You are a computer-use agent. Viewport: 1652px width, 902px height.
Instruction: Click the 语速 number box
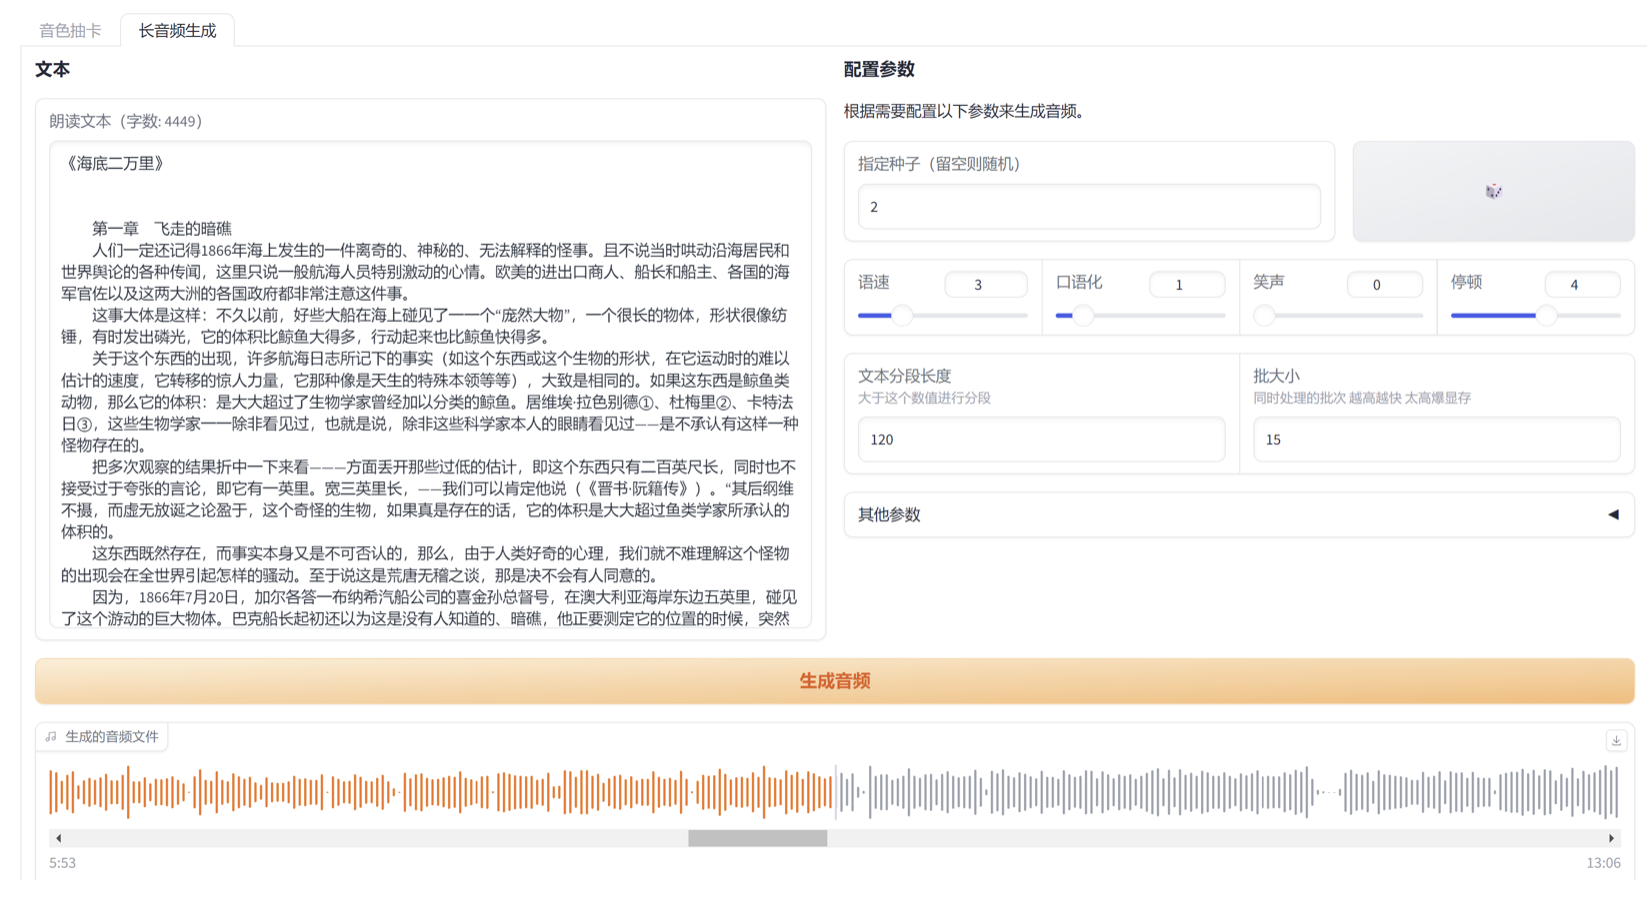click(986, 285)
